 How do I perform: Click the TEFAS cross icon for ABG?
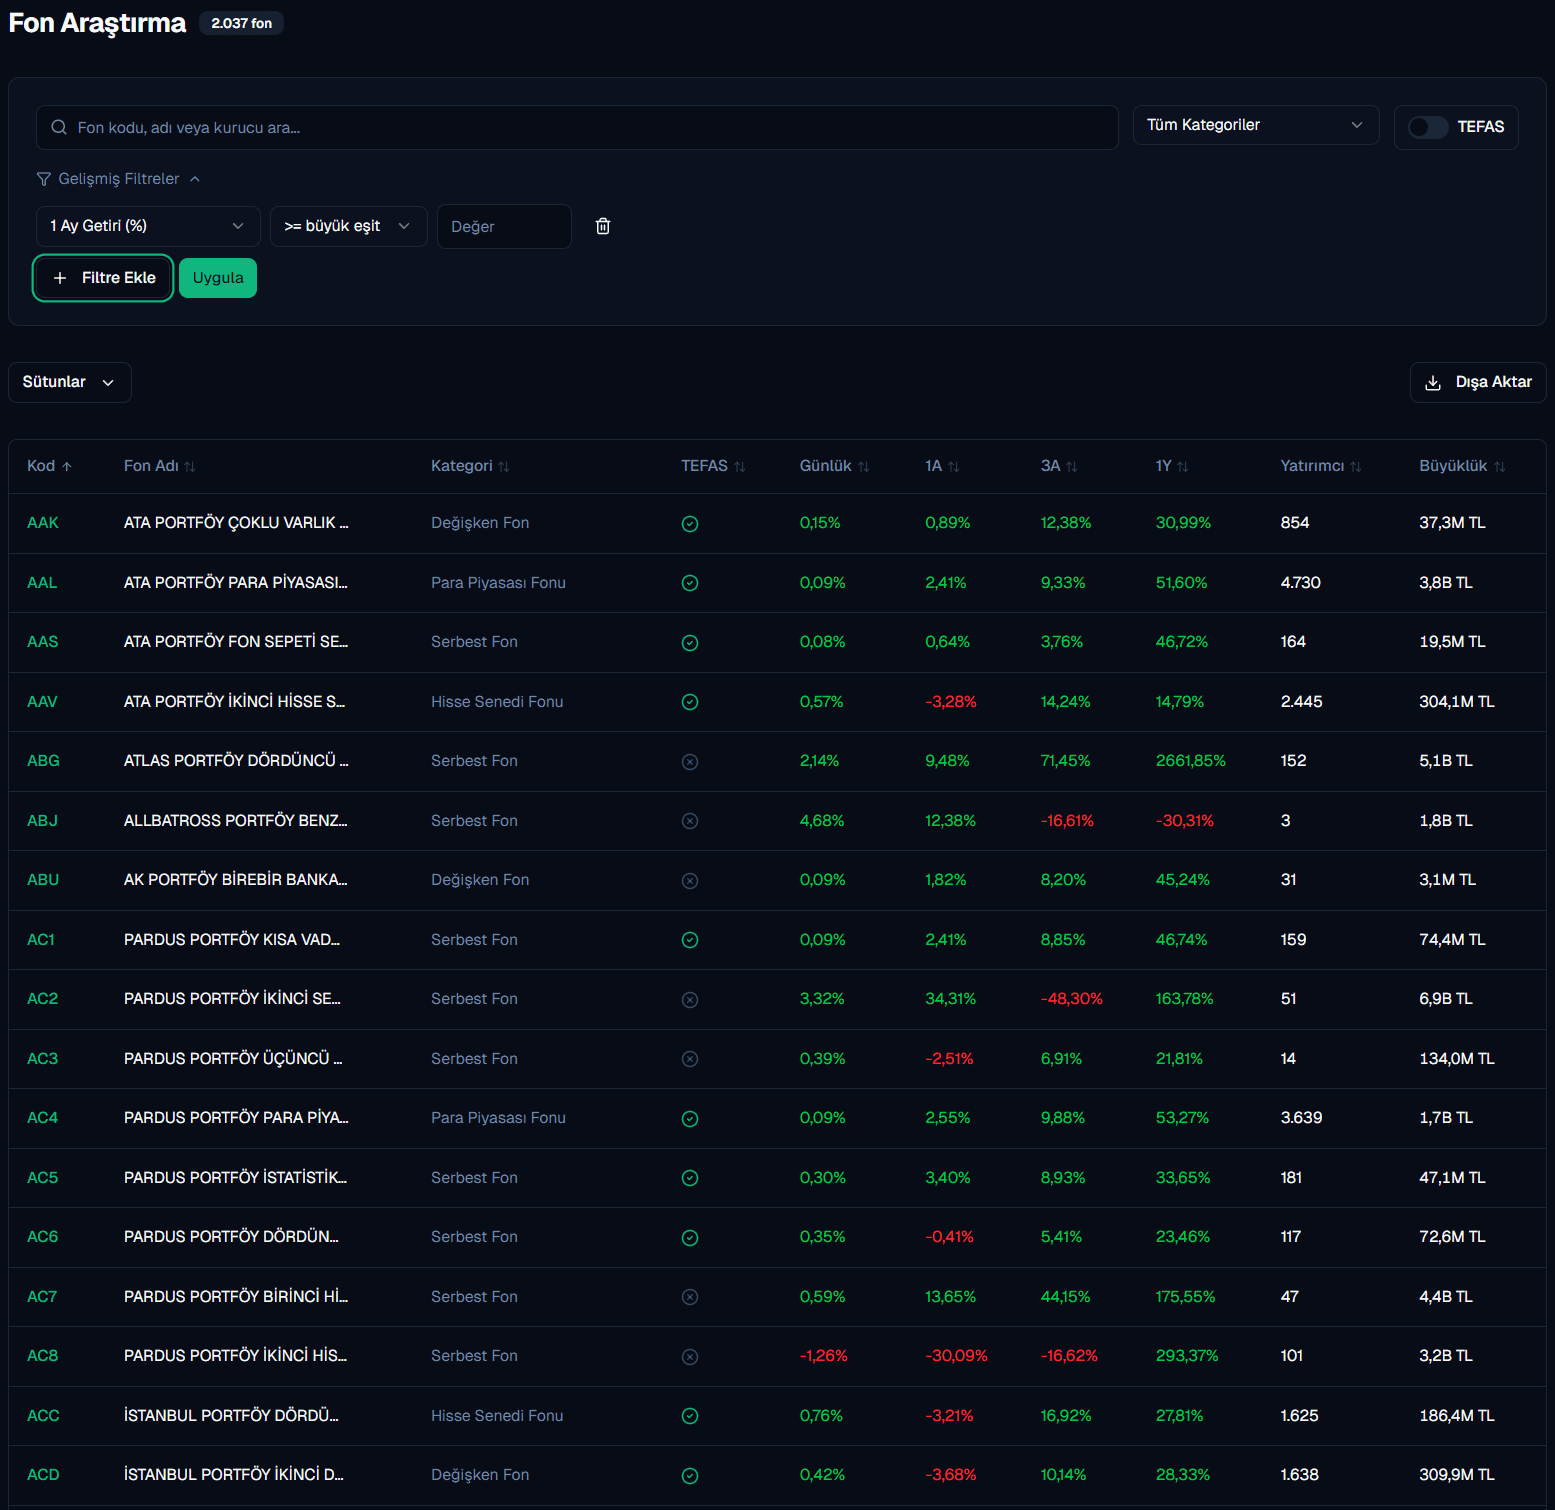click(690, 762)
